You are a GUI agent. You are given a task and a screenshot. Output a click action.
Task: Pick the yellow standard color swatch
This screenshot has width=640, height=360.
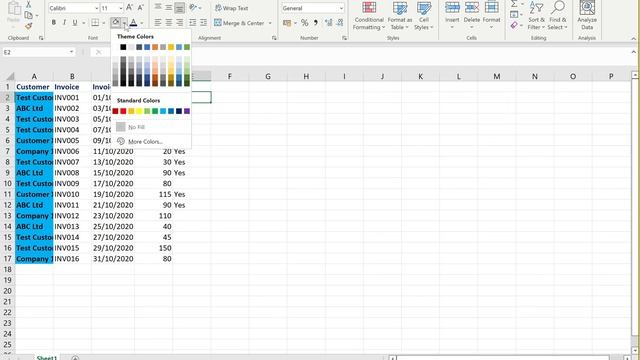tap(139, 111)
